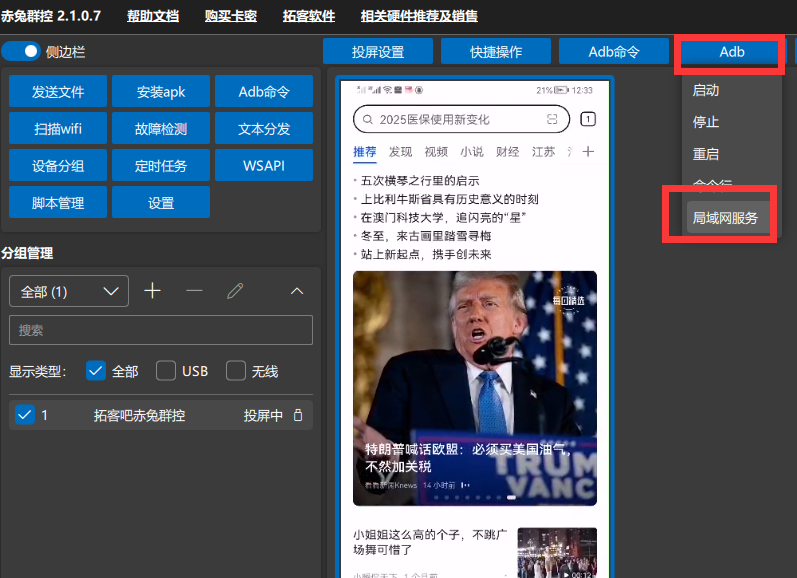Select 启动 in the Adb menu
This screenshot has height=578, width=797.
click(706, 90)
